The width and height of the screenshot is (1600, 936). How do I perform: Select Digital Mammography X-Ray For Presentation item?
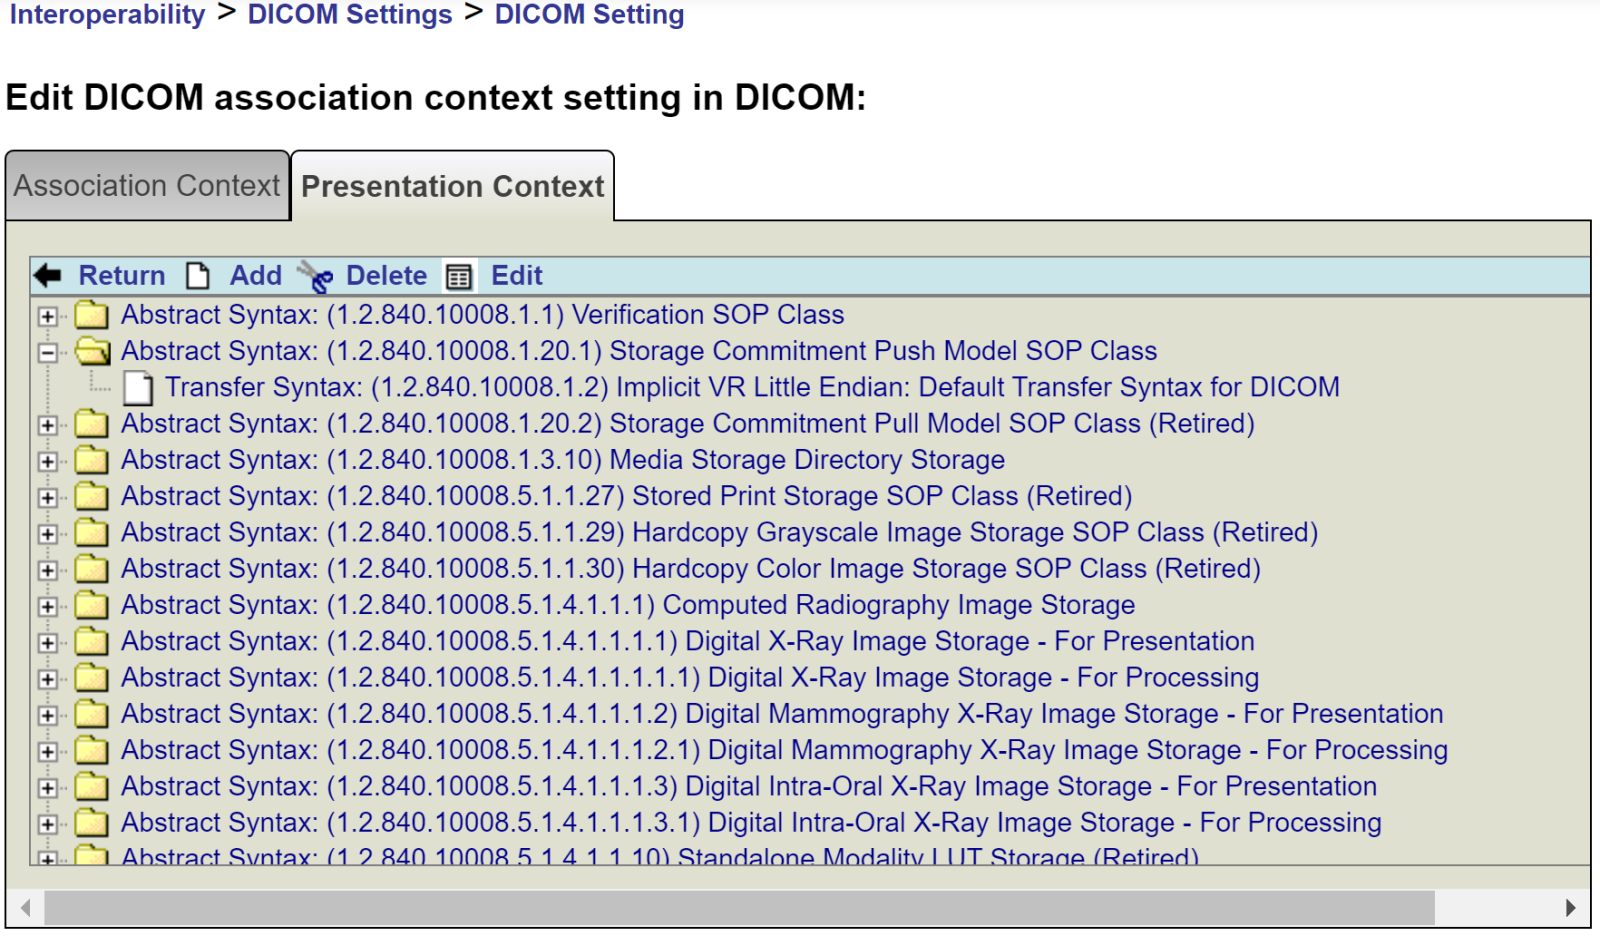(x=781, y=714)
